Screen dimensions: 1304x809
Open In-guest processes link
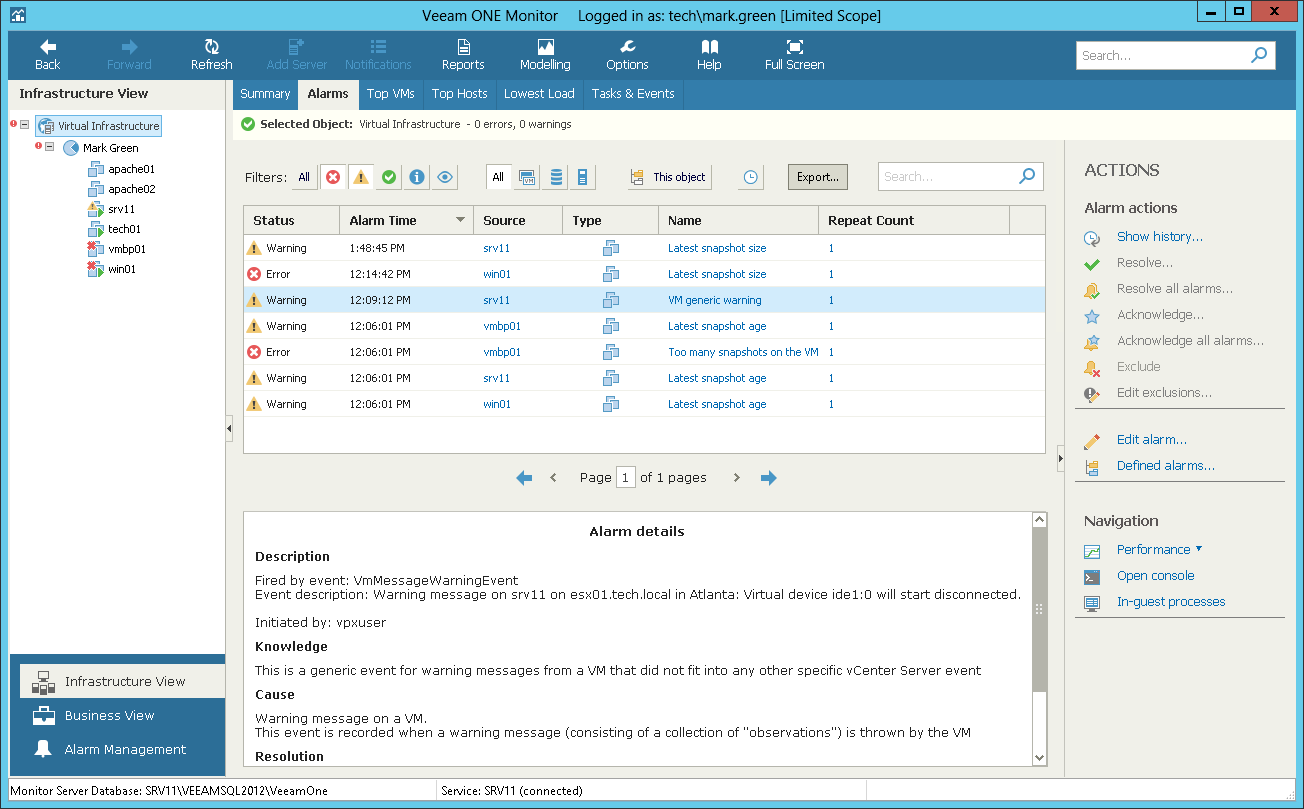click(x=1171, y=602)
